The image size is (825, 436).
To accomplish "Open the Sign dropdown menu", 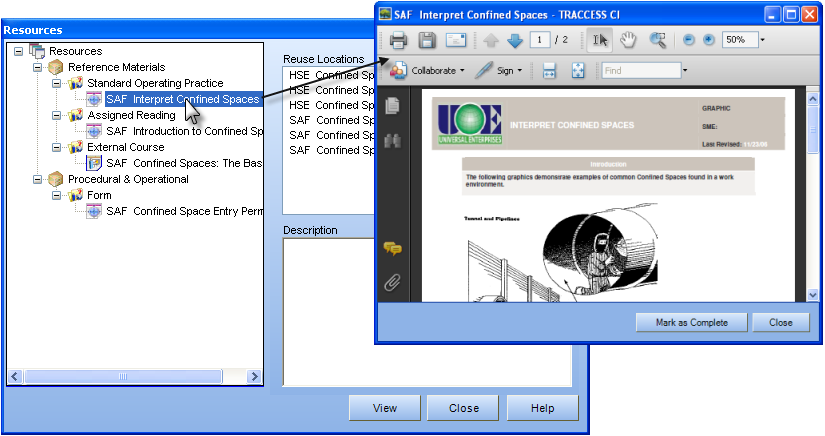I will [x=498, y=71].
